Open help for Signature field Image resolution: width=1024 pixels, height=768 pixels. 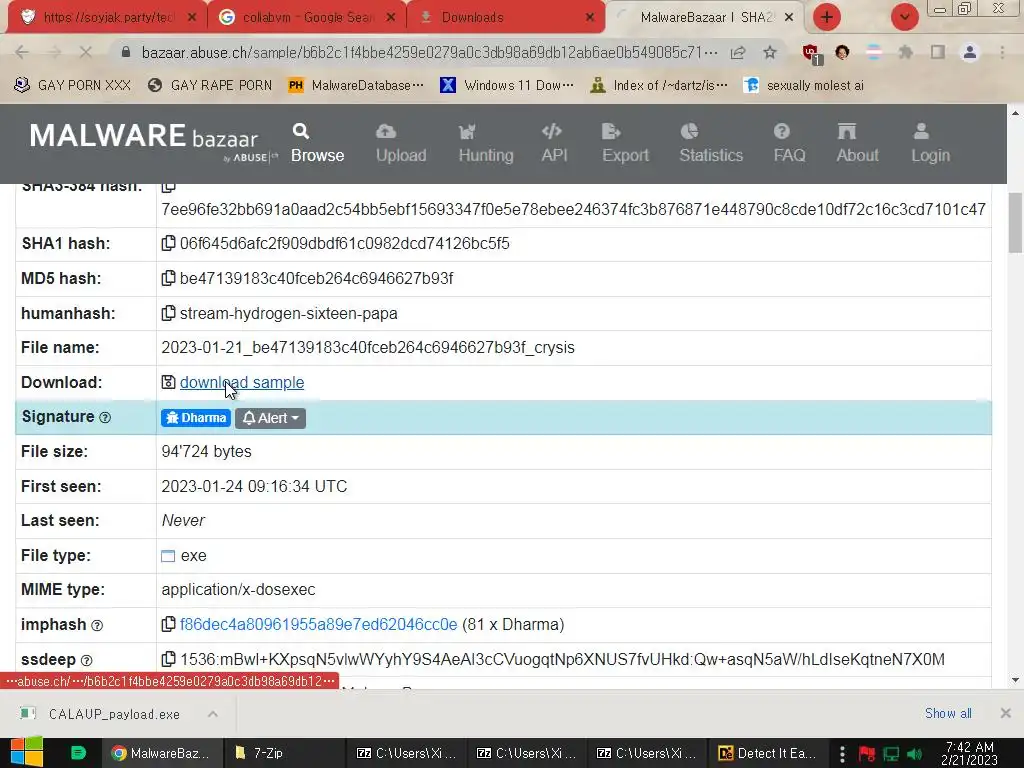pos(104,417)
